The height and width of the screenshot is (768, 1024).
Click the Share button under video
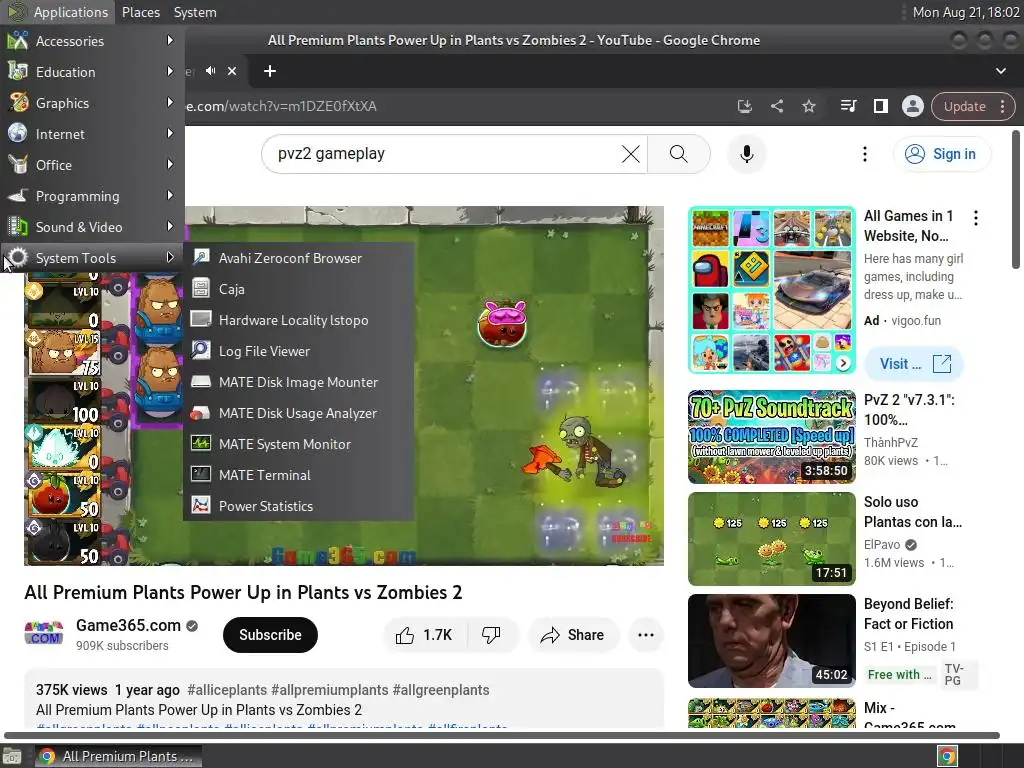(x=573, y=635)
